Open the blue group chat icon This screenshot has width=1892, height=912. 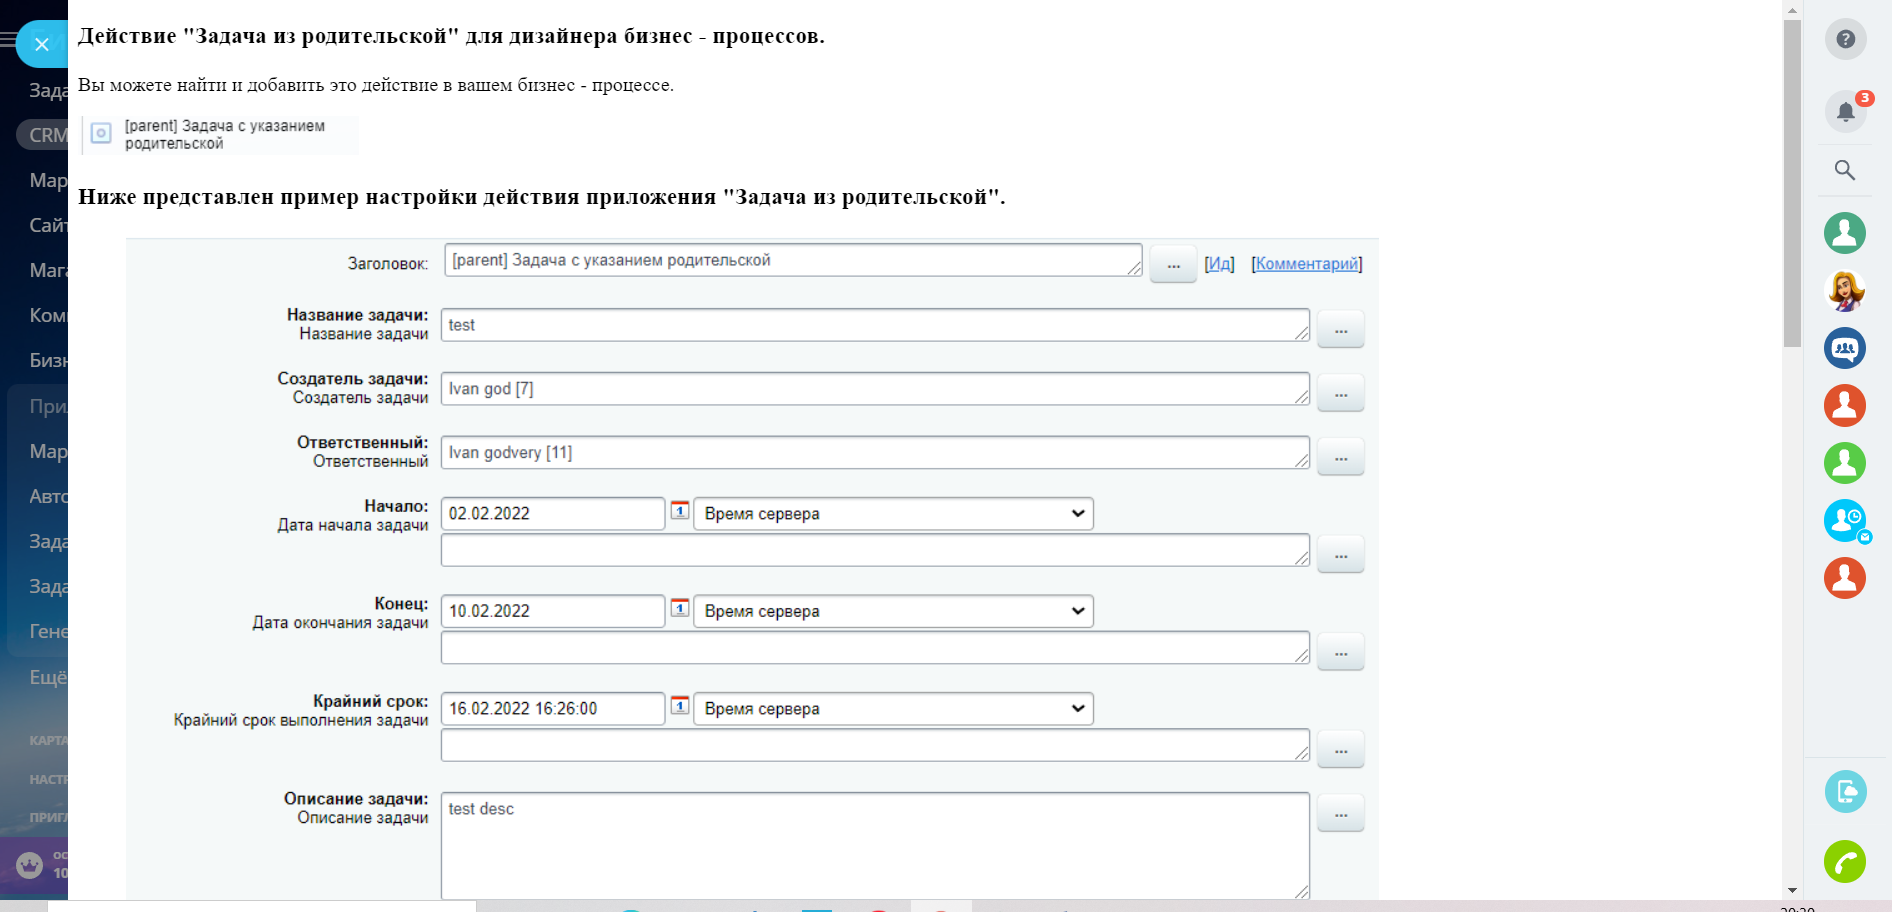pyautogui.click(x=1845, y=348)
